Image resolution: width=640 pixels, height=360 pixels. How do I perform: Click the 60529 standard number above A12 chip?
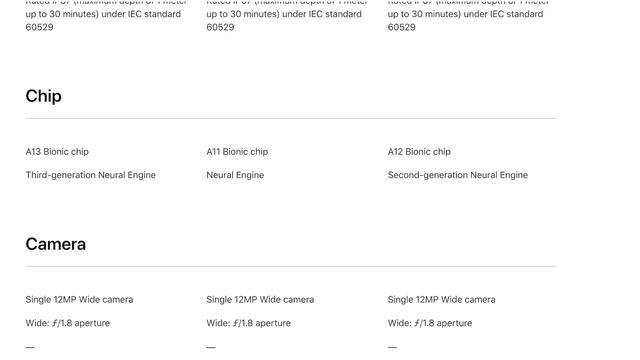tap(402, 27)
